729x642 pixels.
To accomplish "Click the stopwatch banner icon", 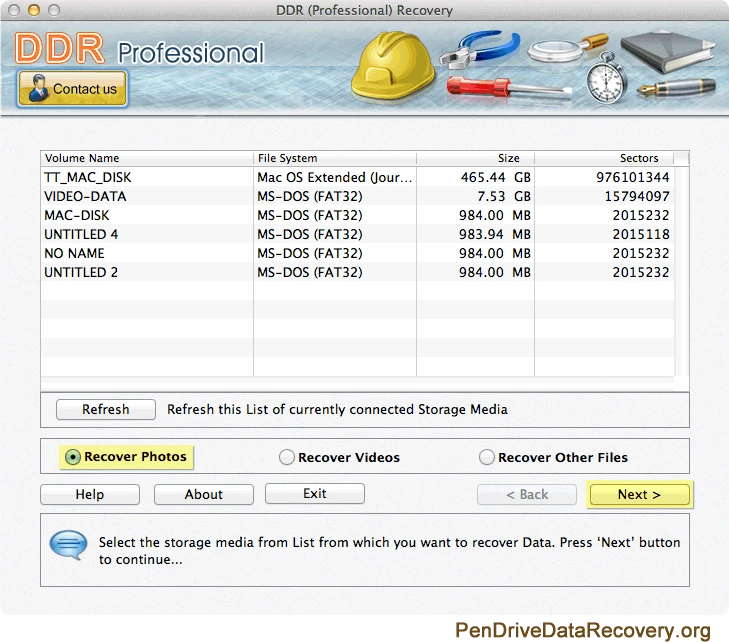I will point(605,78).
